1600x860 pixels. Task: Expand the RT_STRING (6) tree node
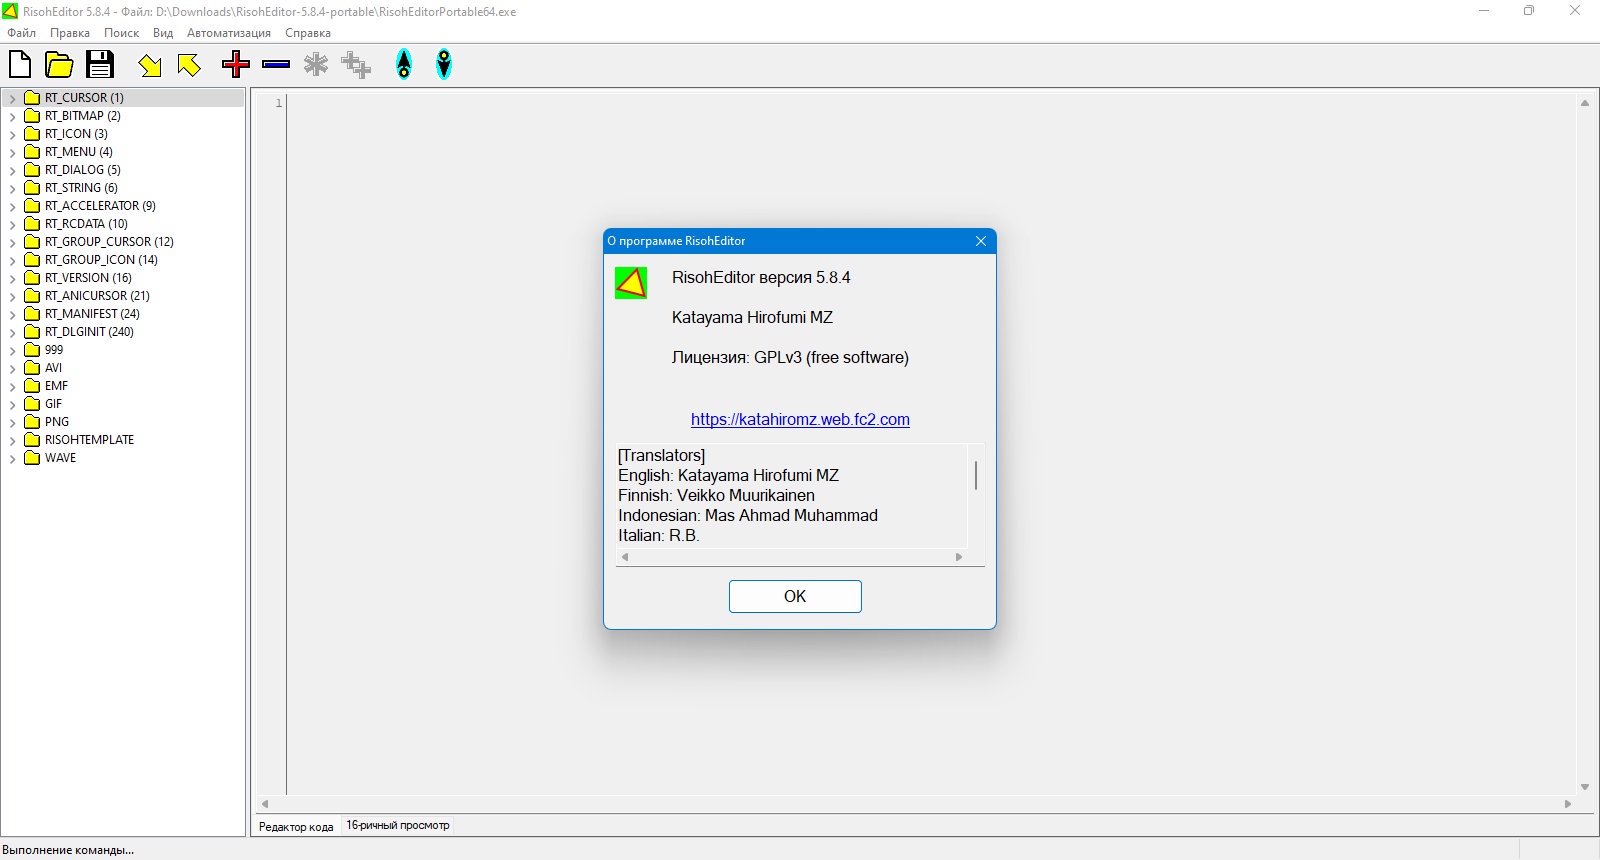(x=12, y=188)
